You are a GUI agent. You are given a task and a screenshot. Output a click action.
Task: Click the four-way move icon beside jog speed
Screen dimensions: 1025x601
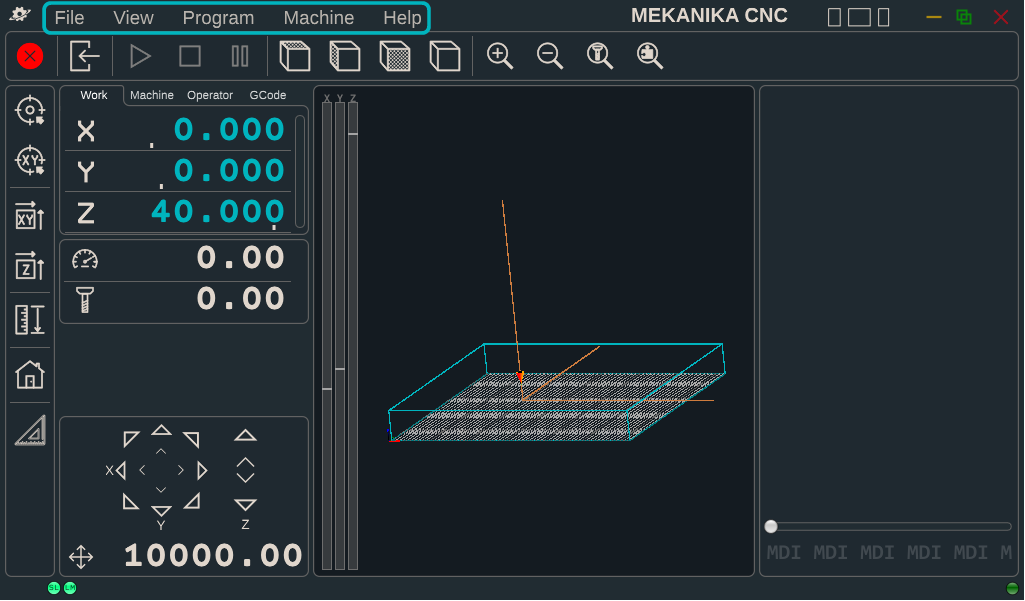point(81,557)
